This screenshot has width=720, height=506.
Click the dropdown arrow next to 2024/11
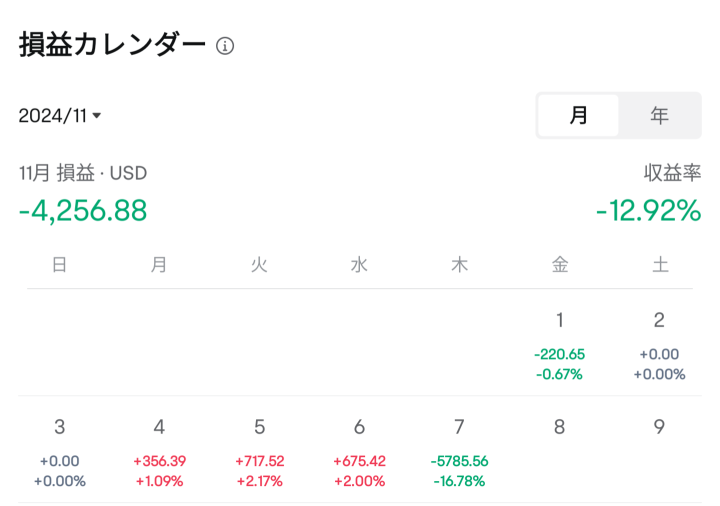click(x=96, y=116)
